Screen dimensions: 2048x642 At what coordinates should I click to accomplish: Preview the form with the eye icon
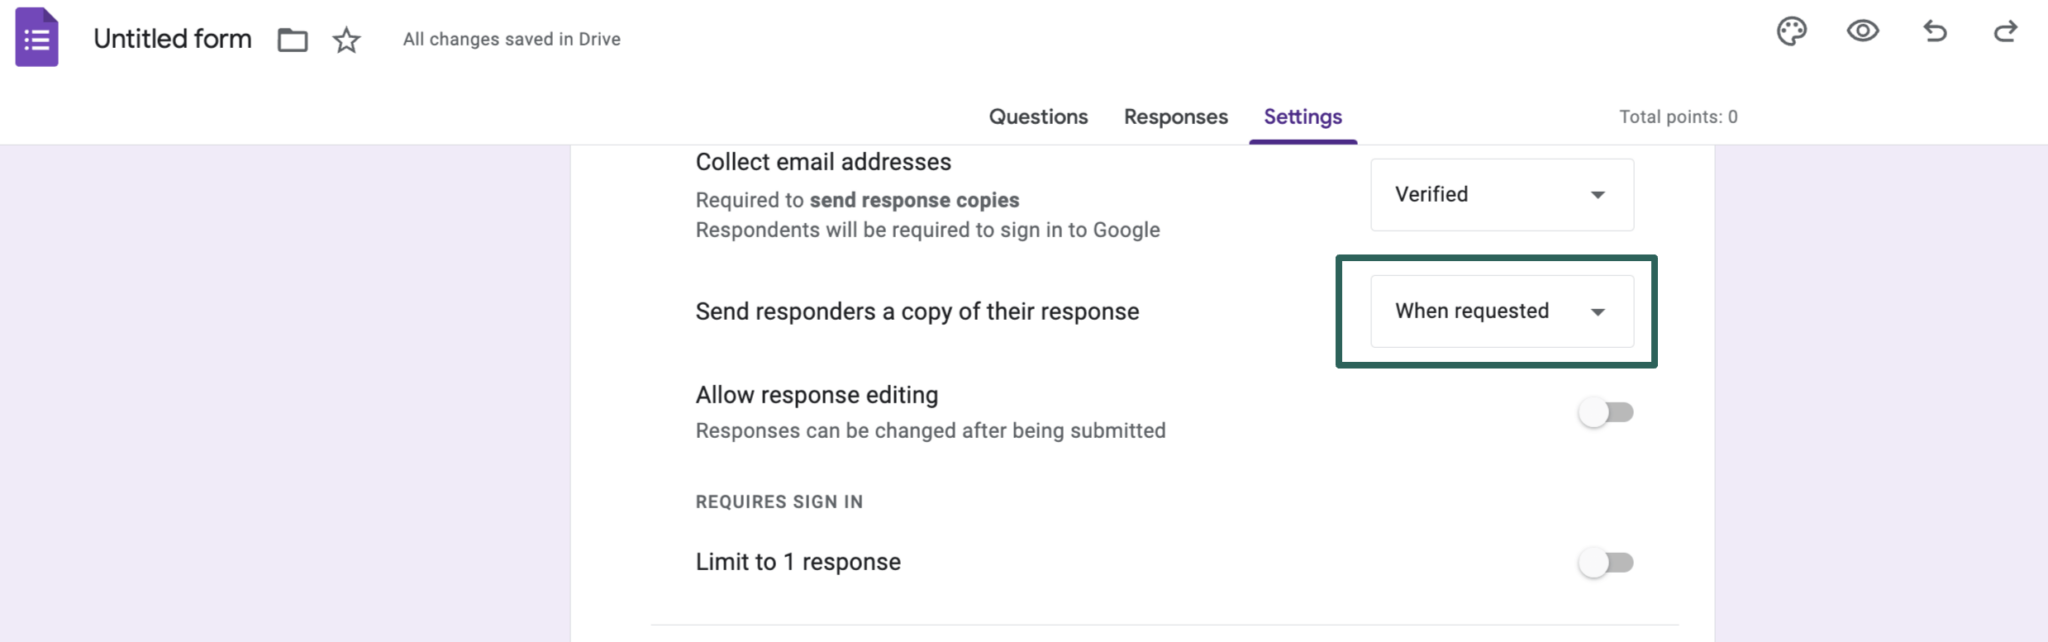tap(1863, 32)
